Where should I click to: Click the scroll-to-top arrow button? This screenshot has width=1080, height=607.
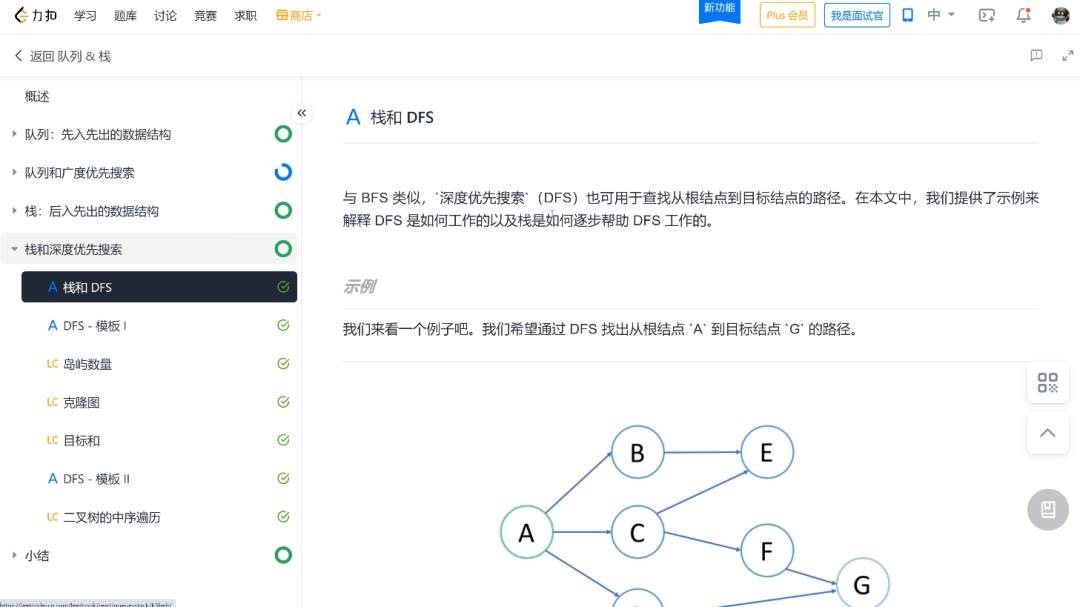tap(1047, 433)
